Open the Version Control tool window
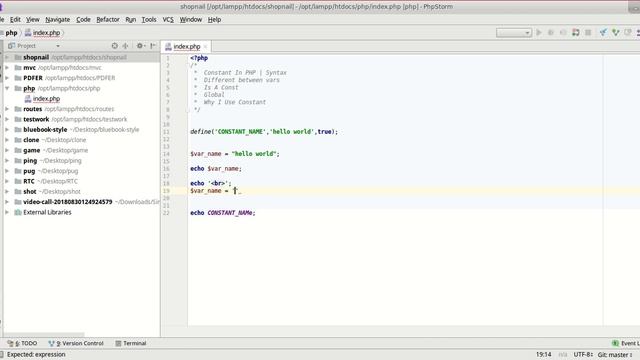Image resolution: width=640 pixels, height=360 pixels. [x=76, y=343]
